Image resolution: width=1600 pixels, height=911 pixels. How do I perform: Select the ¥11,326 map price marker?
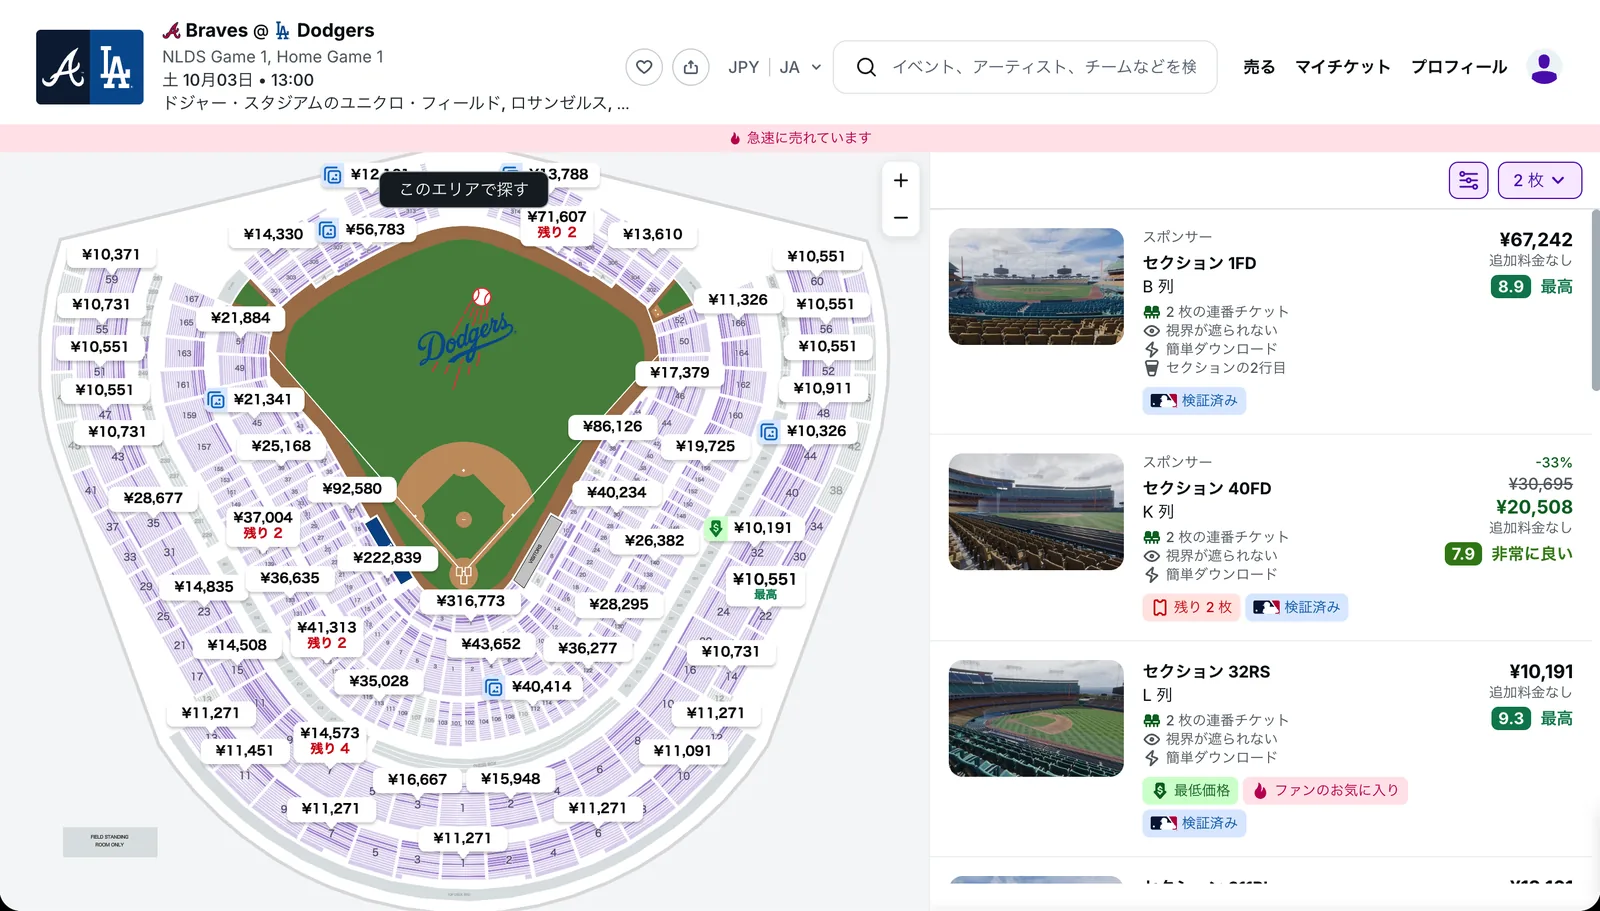click(x=738, y=299)
